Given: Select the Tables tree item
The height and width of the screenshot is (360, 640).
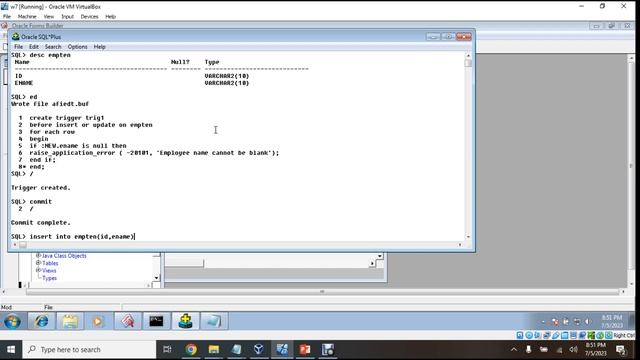Looking at the screenshot, I should click(50, 263).
